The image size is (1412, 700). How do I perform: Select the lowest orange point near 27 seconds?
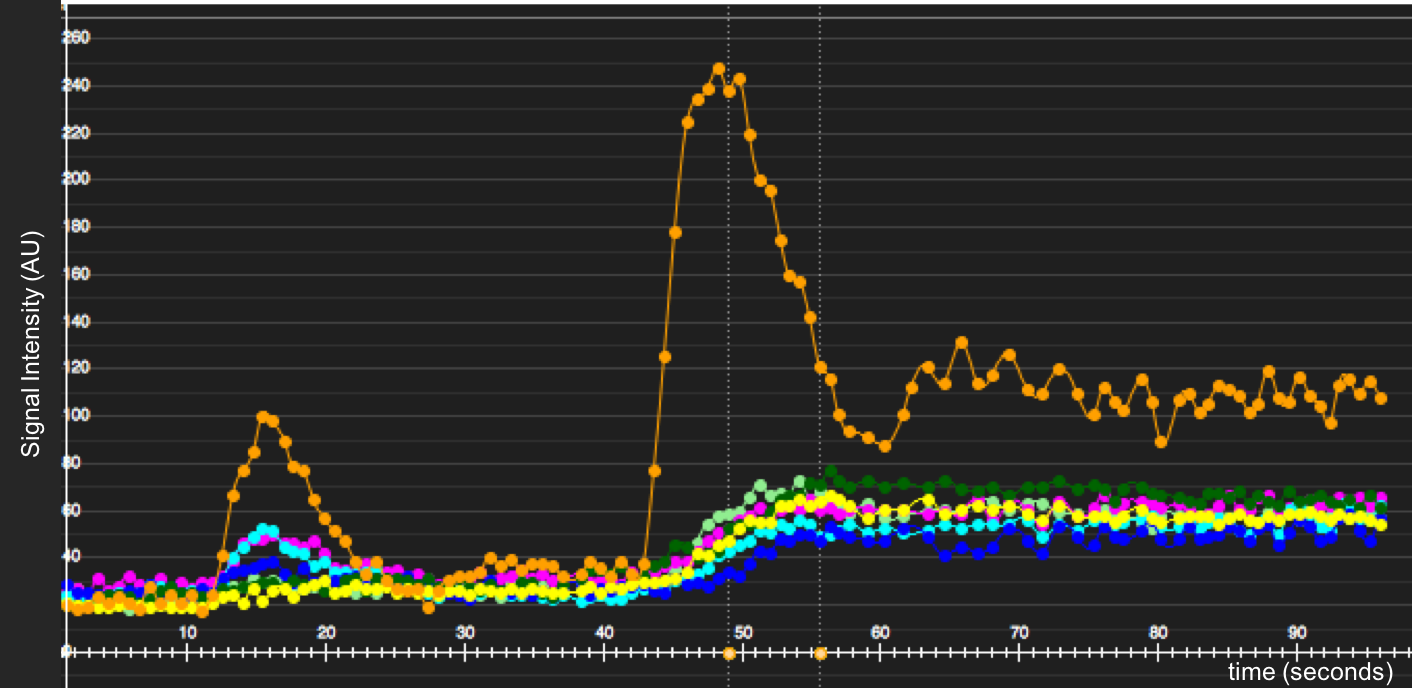point(428,607)
